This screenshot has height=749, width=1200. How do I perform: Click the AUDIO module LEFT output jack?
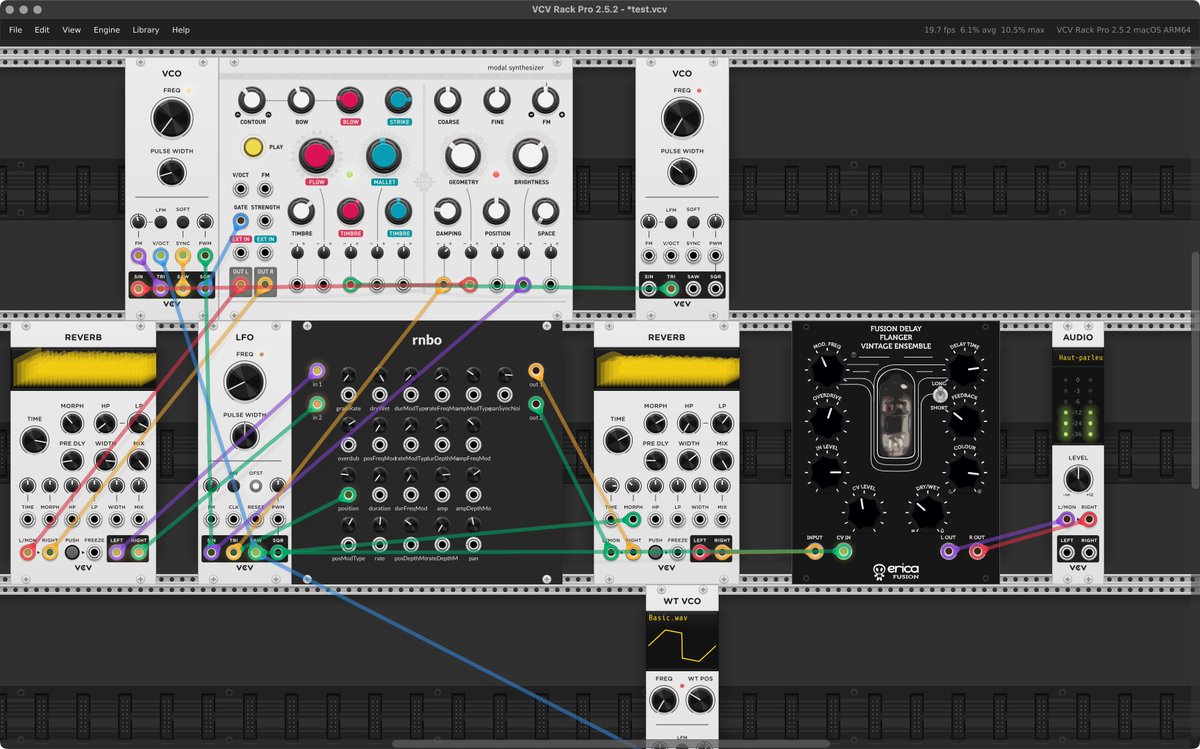(1068, 552)
